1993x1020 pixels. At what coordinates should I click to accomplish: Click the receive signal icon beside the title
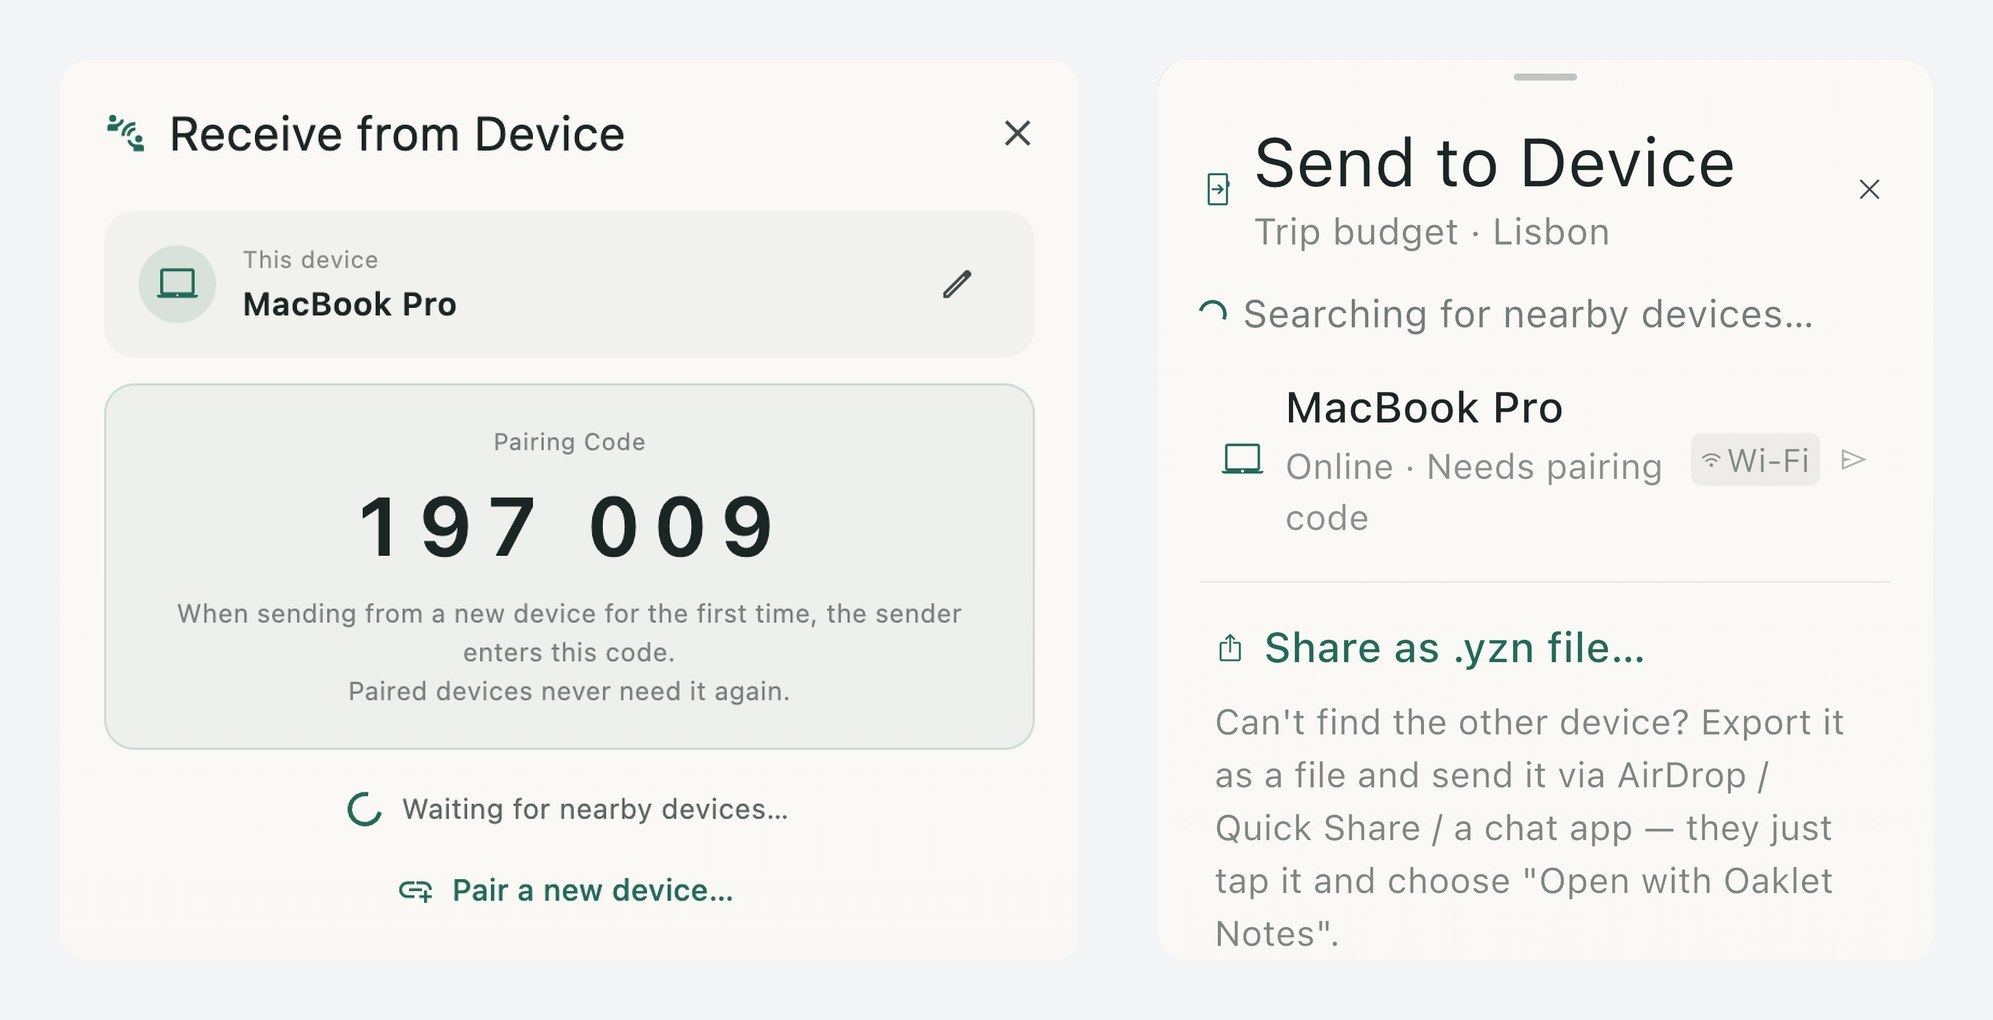point(126,134)
